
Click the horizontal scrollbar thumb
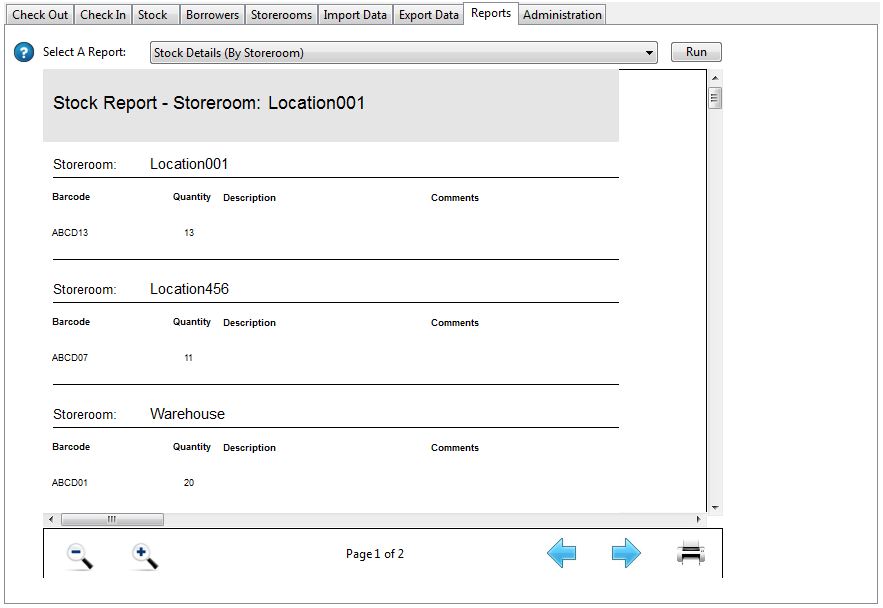click(112, 520)
